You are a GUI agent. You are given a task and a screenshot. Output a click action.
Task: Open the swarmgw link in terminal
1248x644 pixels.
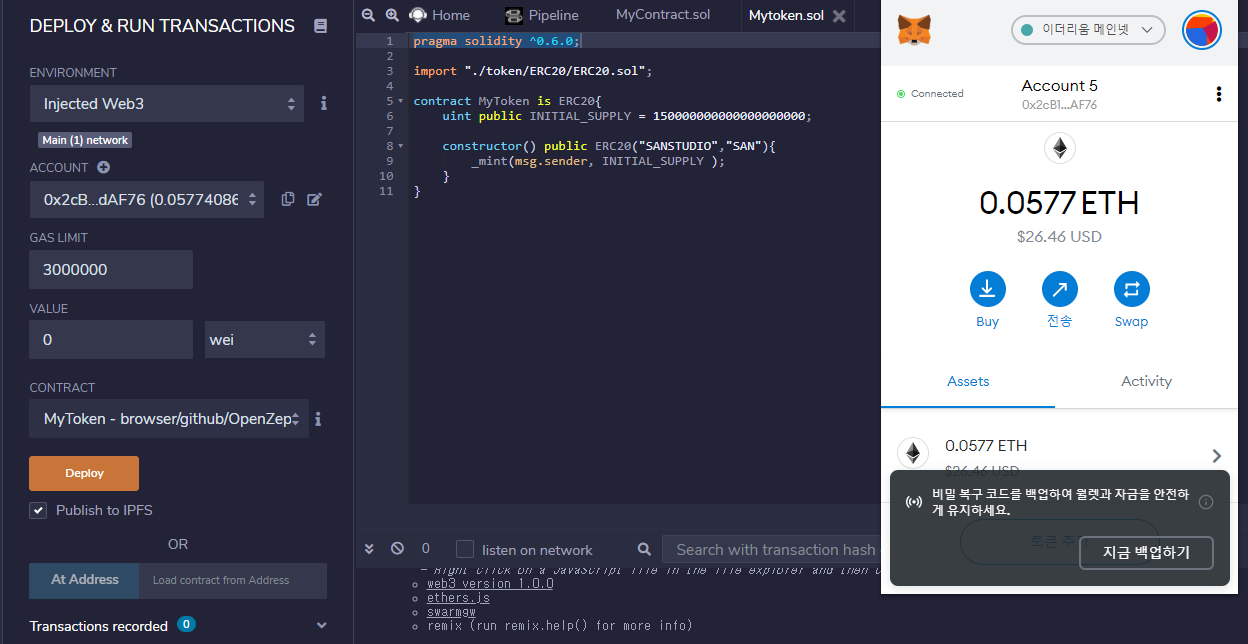tap(451, 612)
